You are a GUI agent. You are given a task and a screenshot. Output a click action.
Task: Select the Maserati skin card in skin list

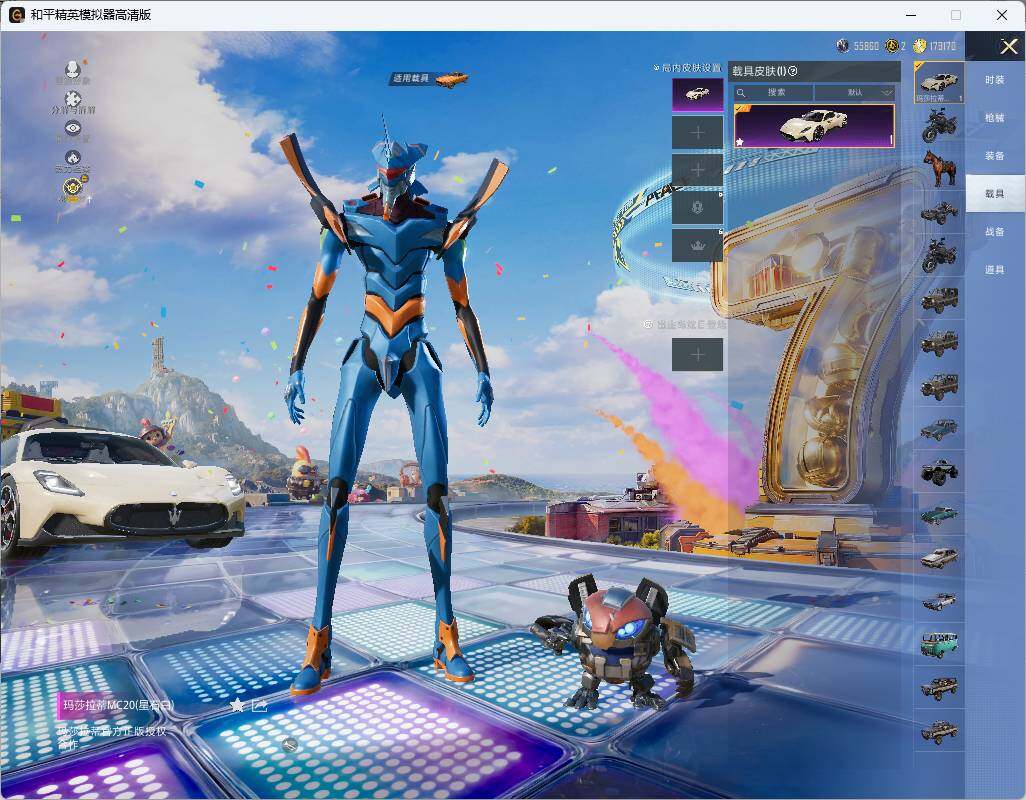pos(814,126)
